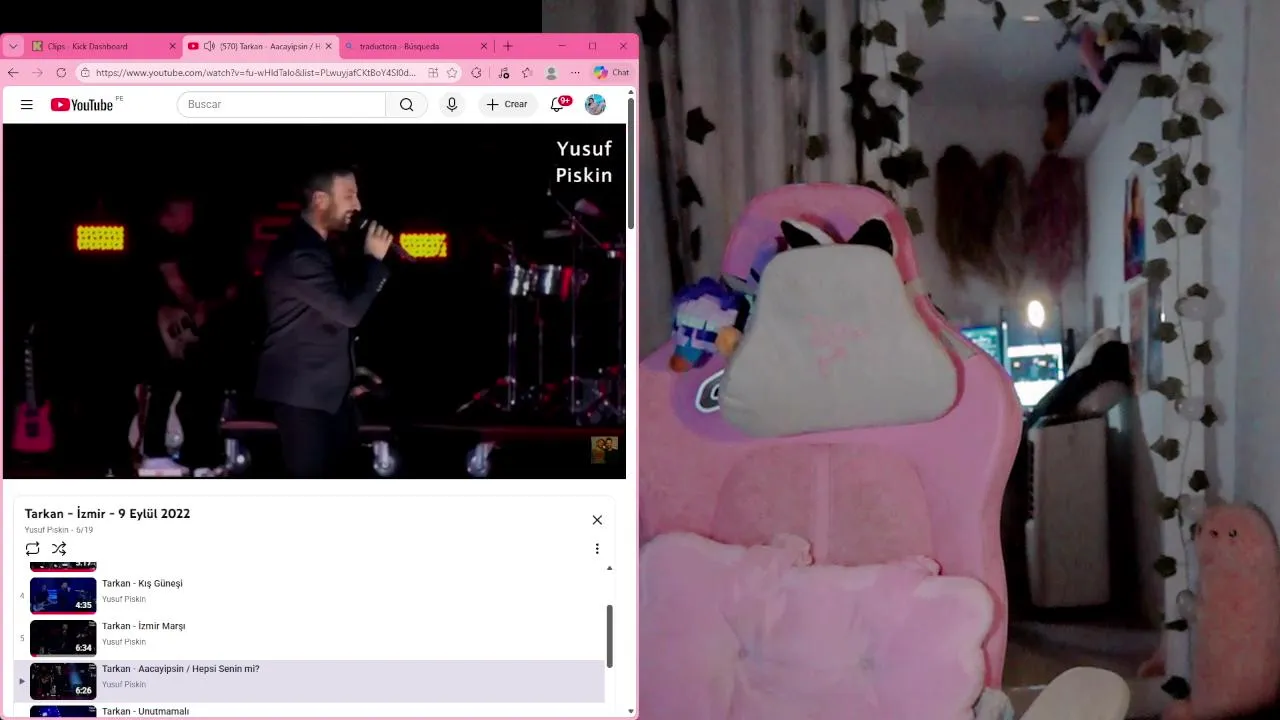Open the Kış Güneşi thumbnail showing 4:35
The width and height of the screenshot is (1280, 720).
point(63,595)
